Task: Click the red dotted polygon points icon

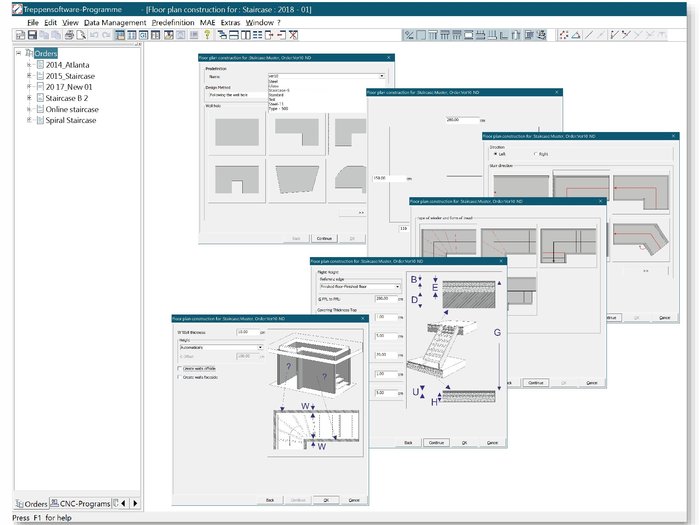Action: [x=564, y=35]
